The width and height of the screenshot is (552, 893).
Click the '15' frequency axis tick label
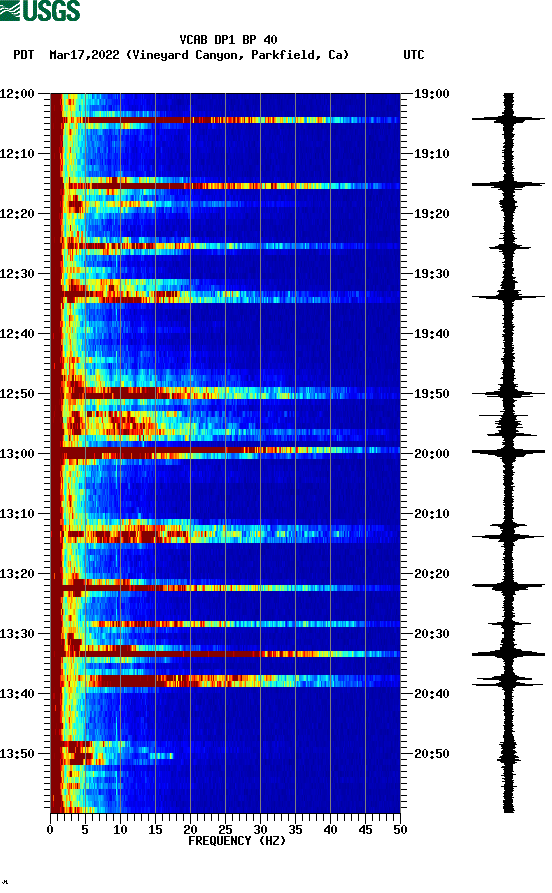pos(155,830)
